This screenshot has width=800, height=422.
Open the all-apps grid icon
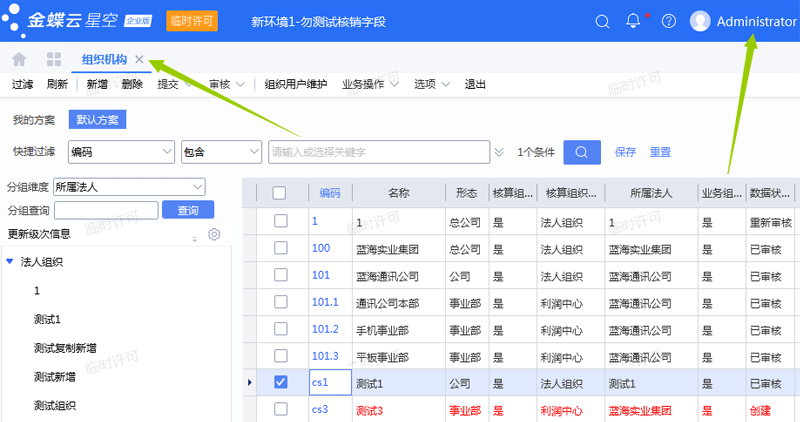(54, 59)
